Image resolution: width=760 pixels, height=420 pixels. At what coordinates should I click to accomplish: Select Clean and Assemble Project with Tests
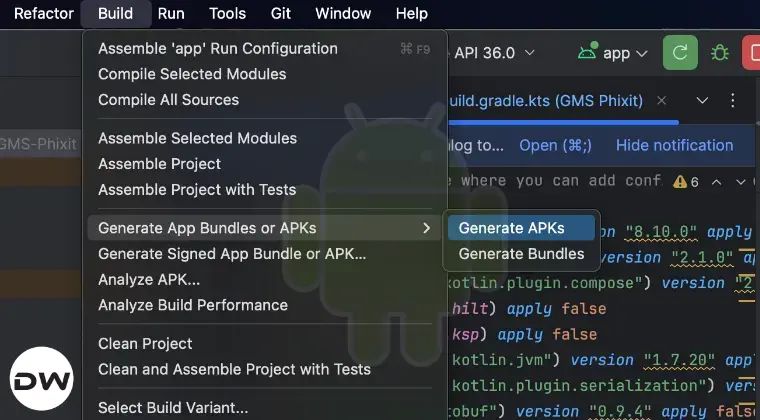click(264, 370)
